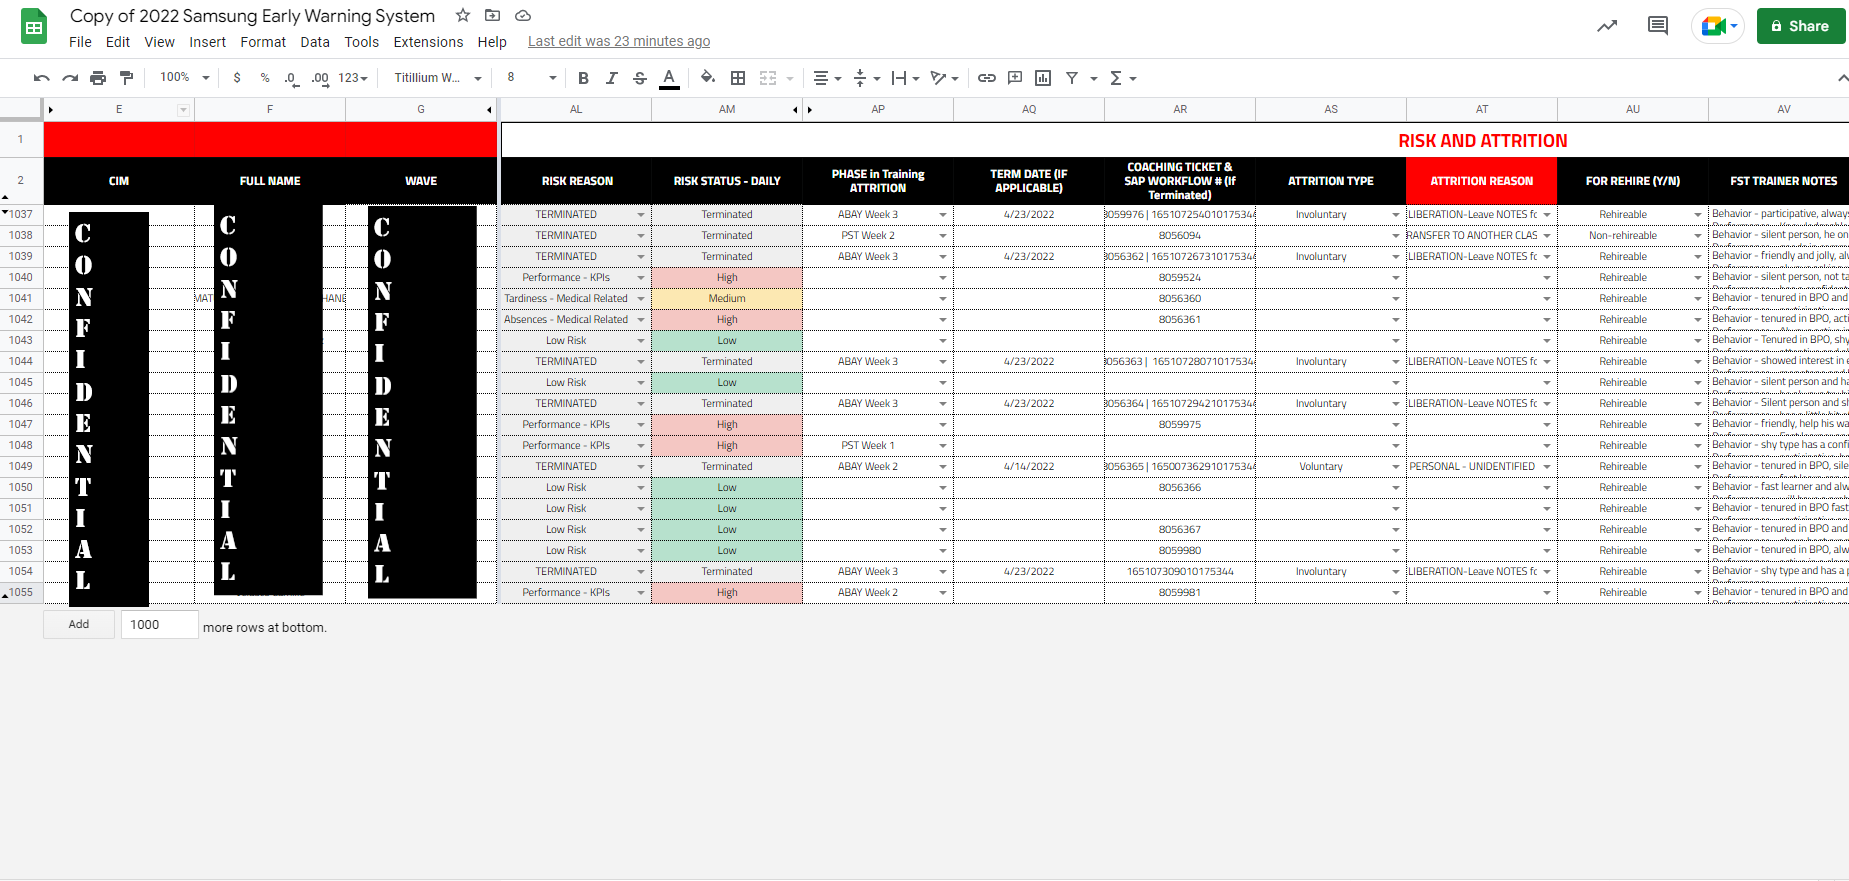Toggle bold formatting
Viewport: 1849px width, 881px height.
pos(583,78)
